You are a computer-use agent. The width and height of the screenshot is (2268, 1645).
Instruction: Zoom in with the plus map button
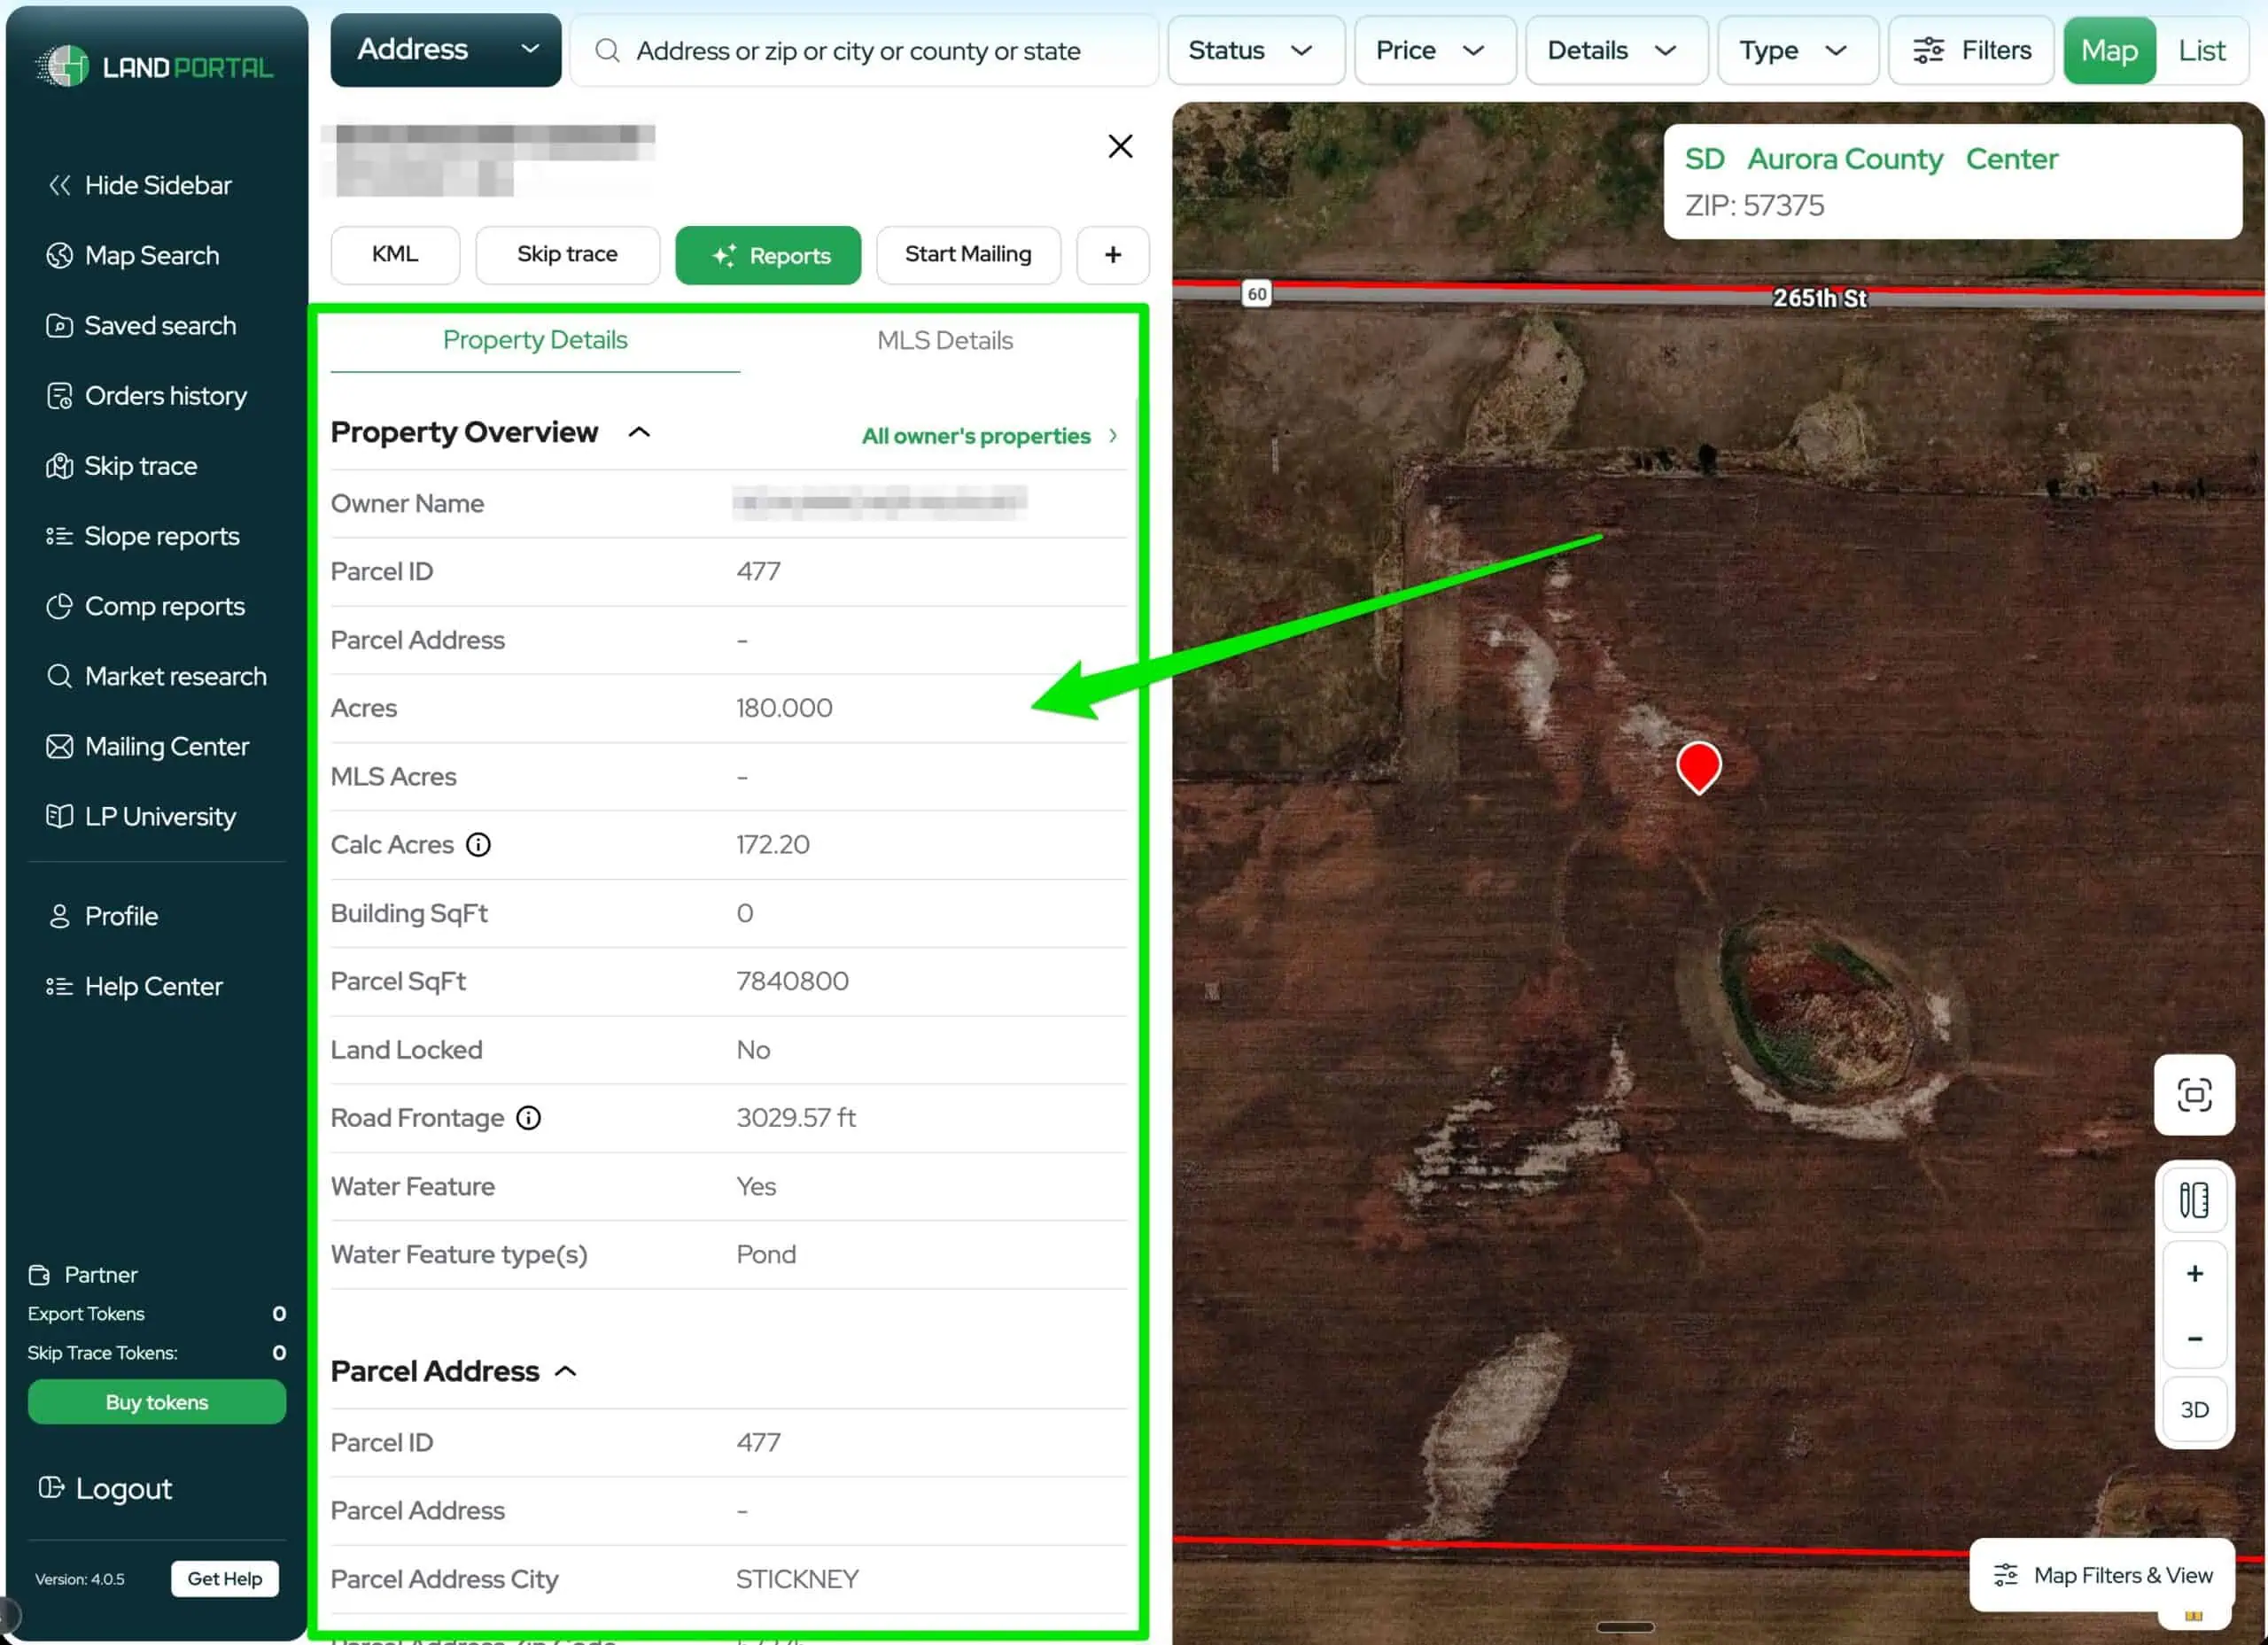point(2193,1273)
